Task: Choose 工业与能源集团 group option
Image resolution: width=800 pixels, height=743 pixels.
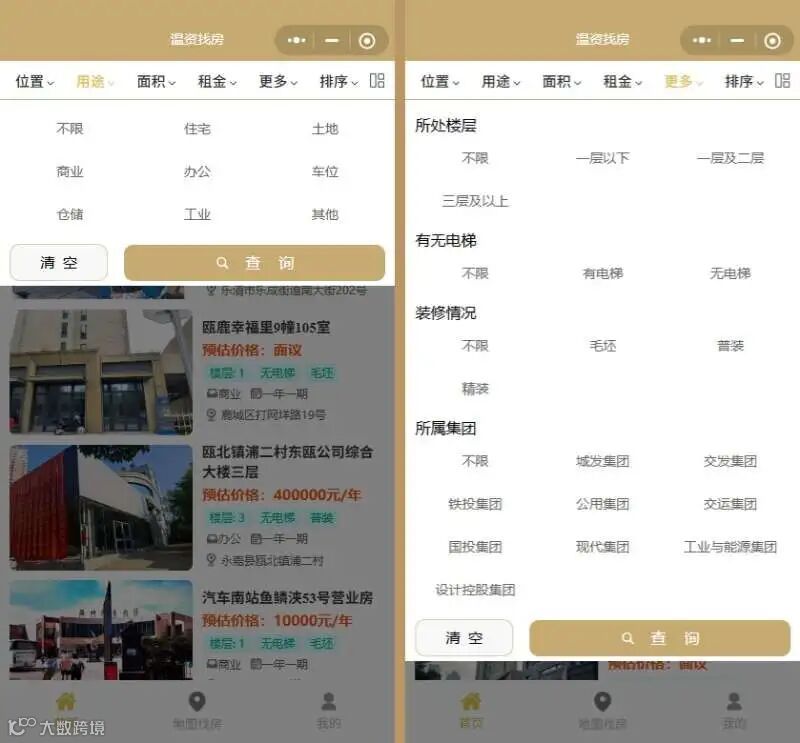Action: [730, 547]
